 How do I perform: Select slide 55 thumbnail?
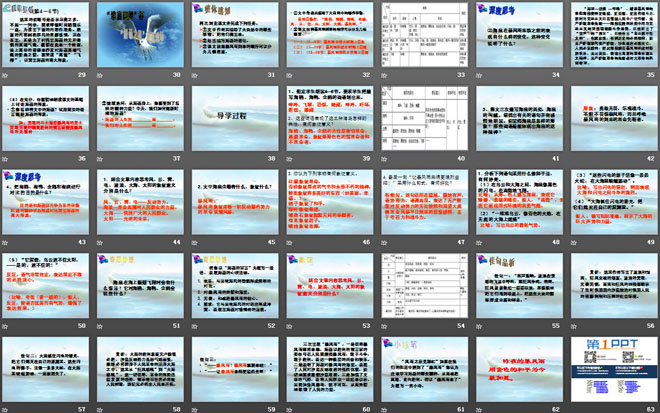pos(519,285)
